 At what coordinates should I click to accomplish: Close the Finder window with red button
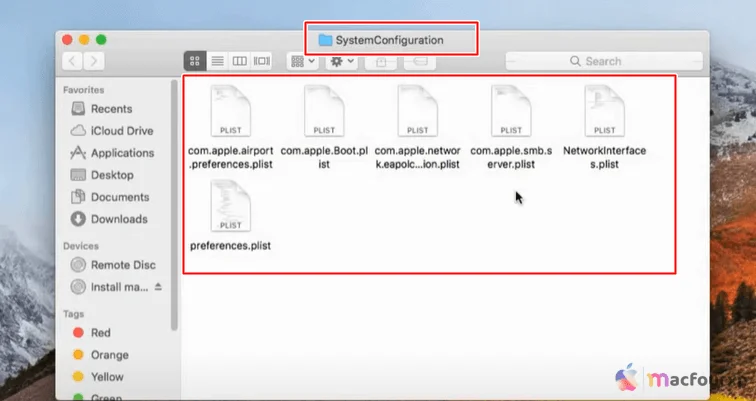(67, 40)
